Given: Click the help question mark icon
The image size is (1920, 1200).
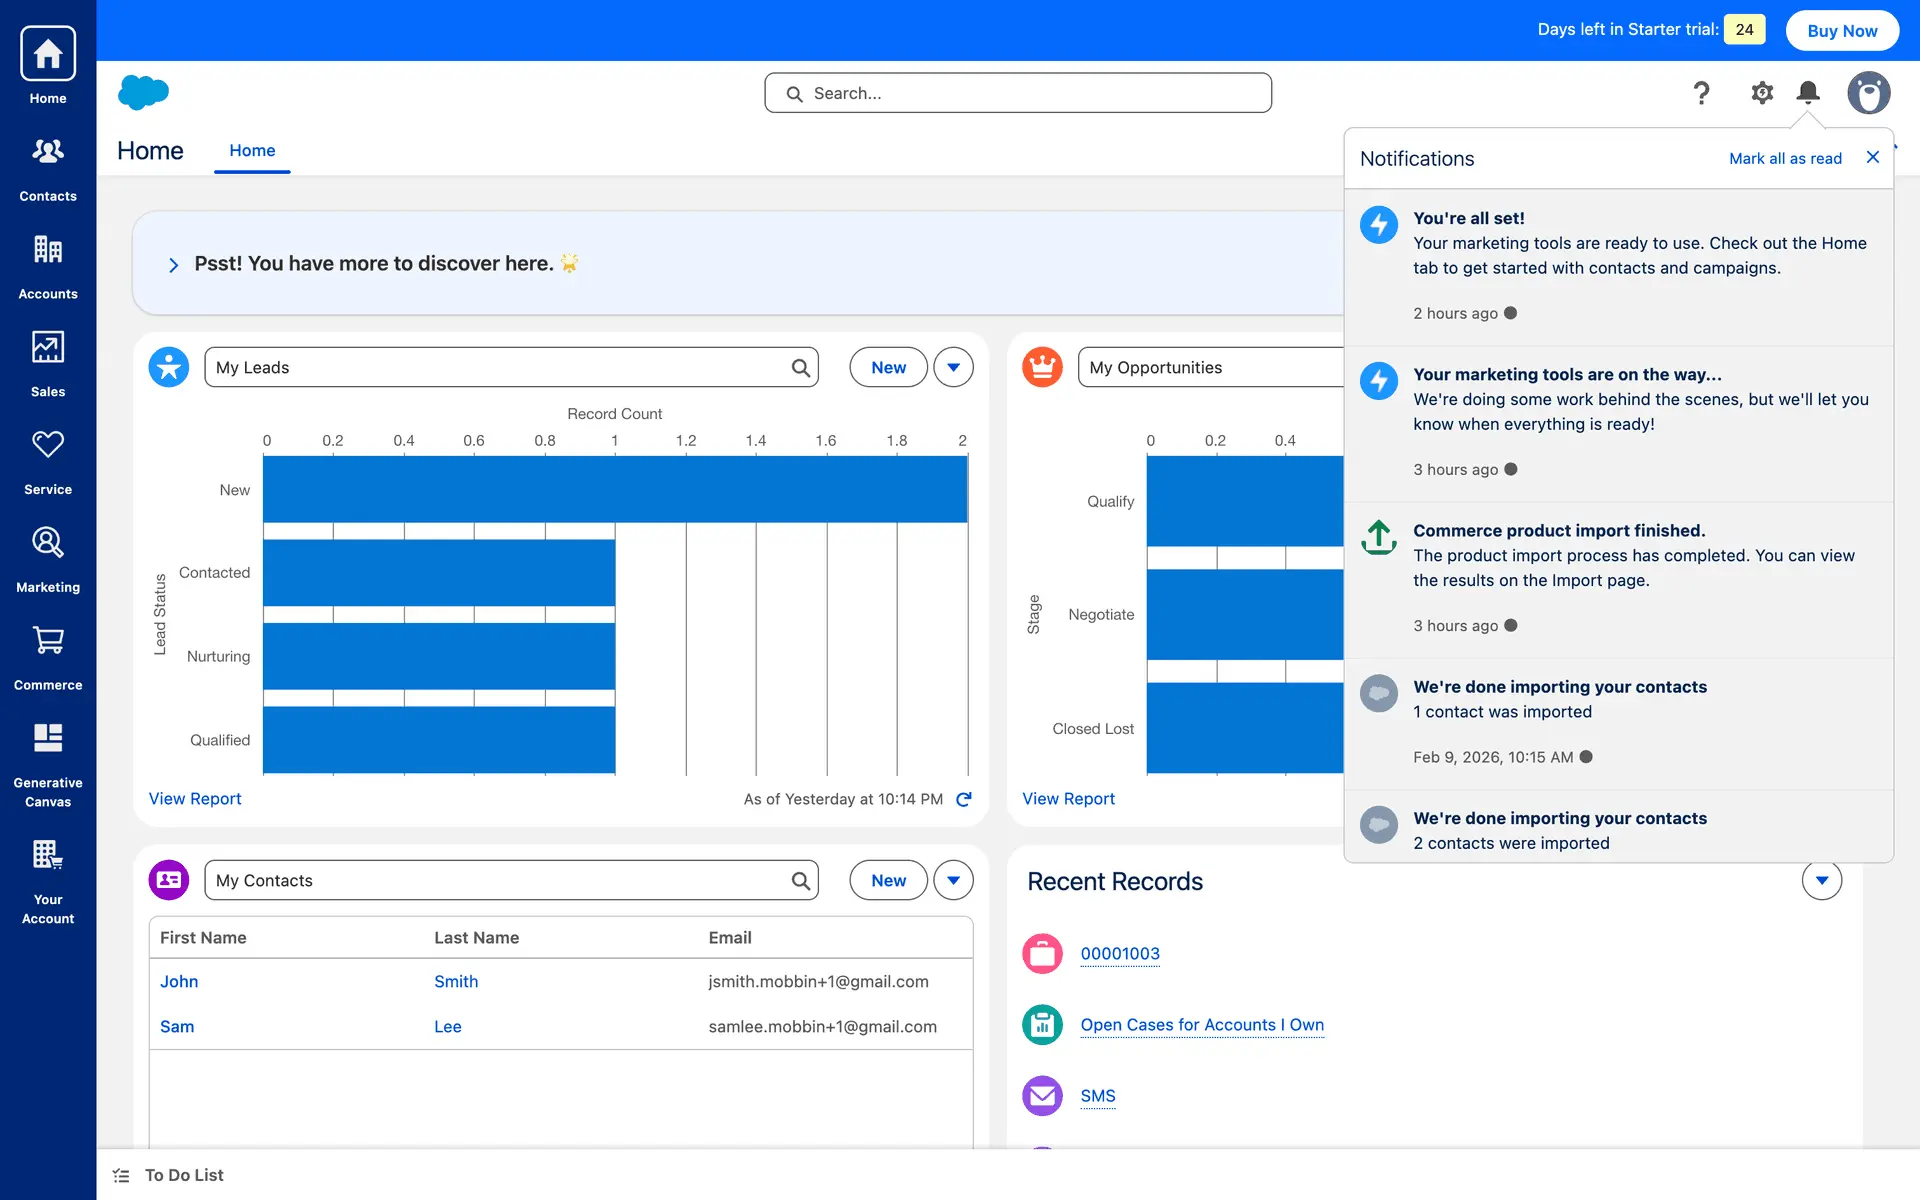Looking at the screenshot, I should [x=1701, y=93].
